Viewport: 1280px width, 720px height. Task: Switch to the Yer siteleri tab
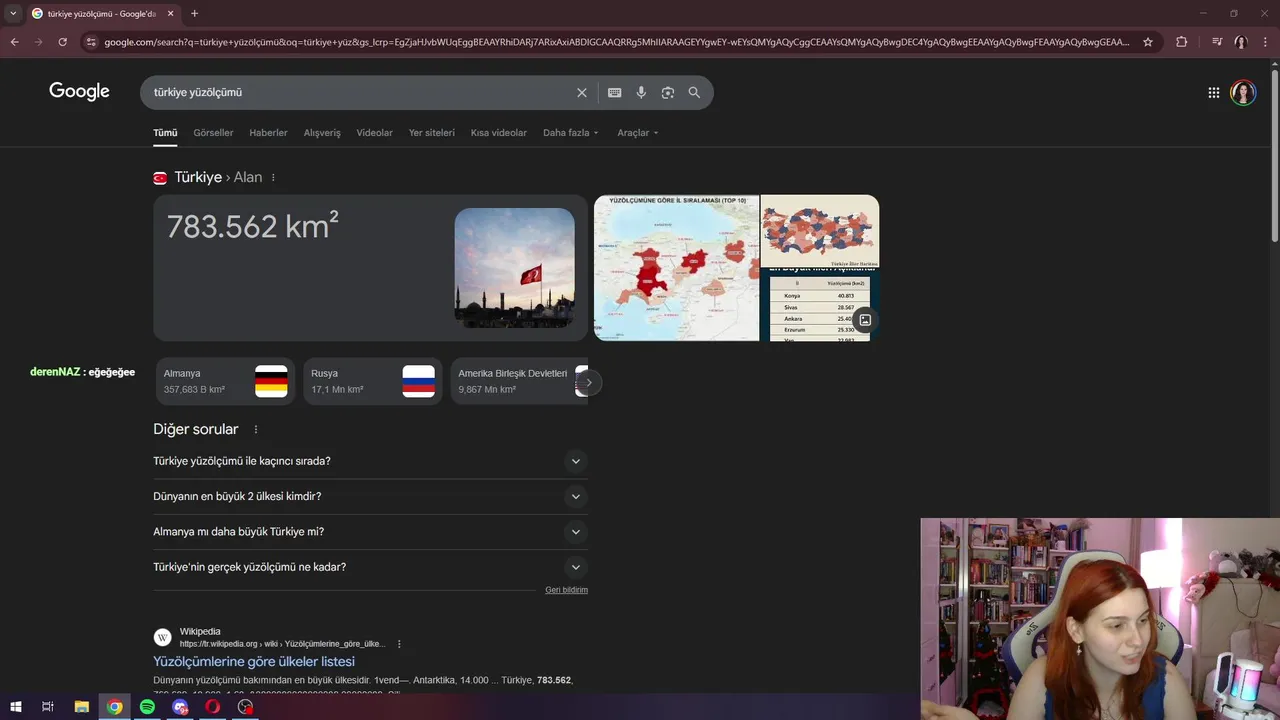(431, 132)
